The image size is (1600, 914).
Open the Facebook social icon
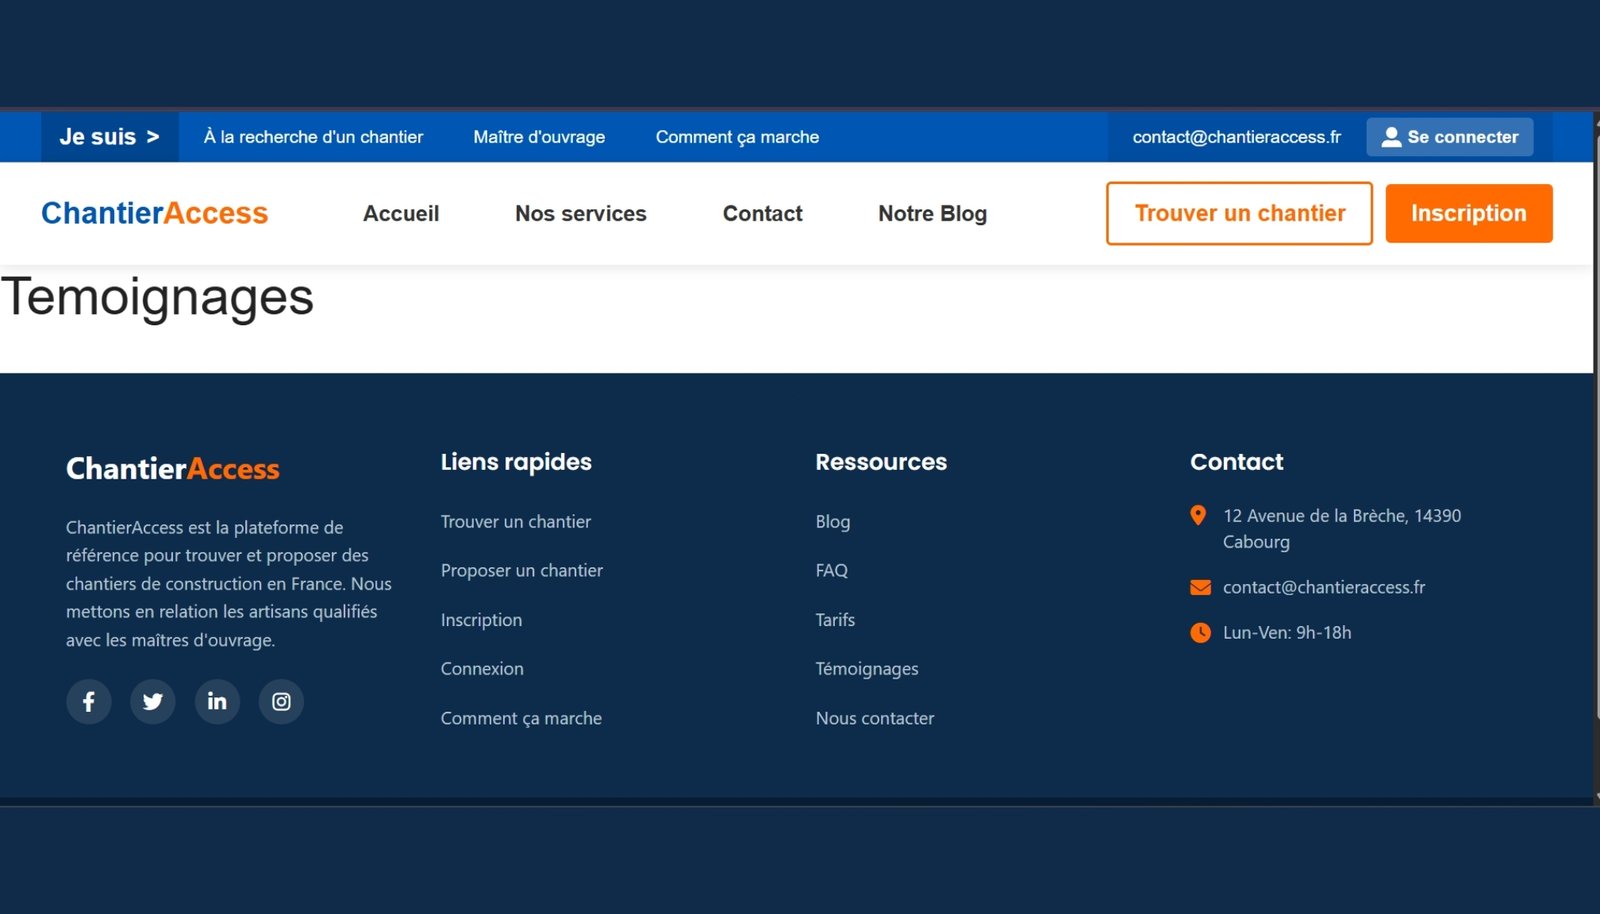pos(89,702)
